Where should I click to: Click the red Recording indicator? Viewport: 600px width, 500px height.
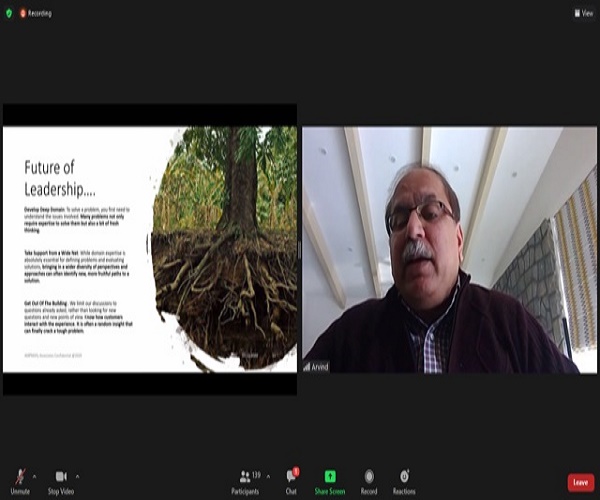click(x=36, y=13)
